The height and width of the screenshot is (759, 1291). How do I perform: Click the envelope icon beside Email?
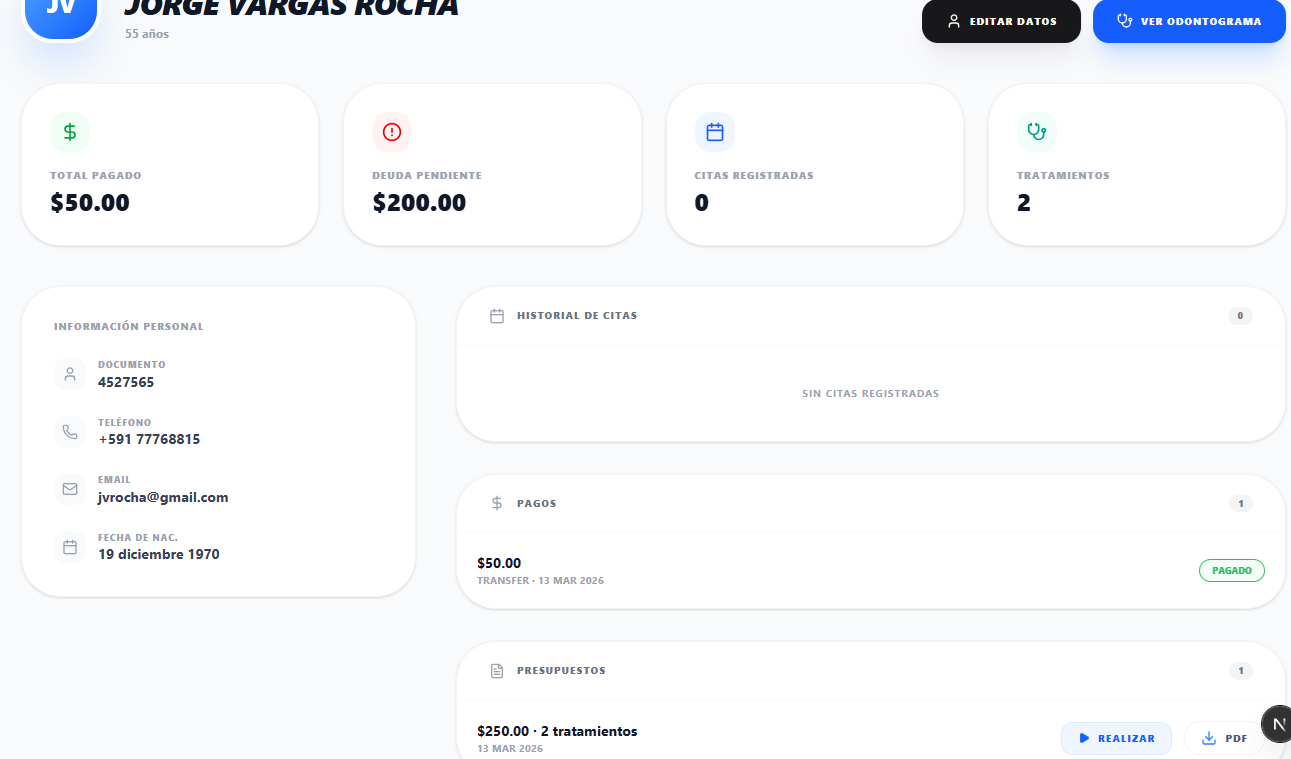[70, 489]
